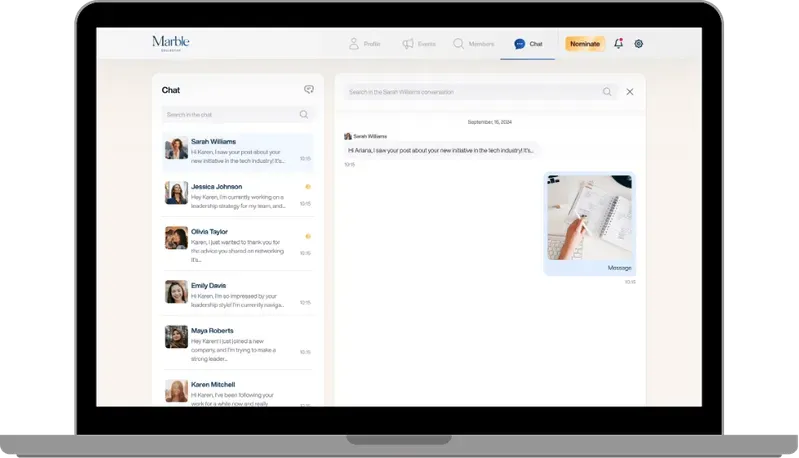The height and width of the screenshot is (458, 799).
Task: Click Emily Davis's avatar
Action: click(176, 292)
